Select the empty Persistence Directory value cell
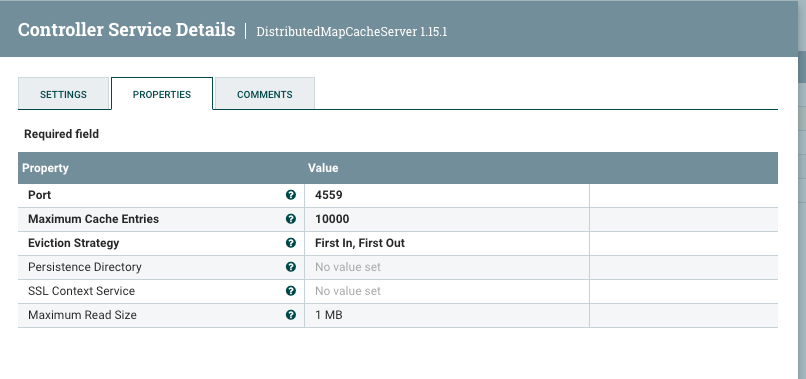The height and width of the screenshot is (379, 806). (x=447, y=267)
